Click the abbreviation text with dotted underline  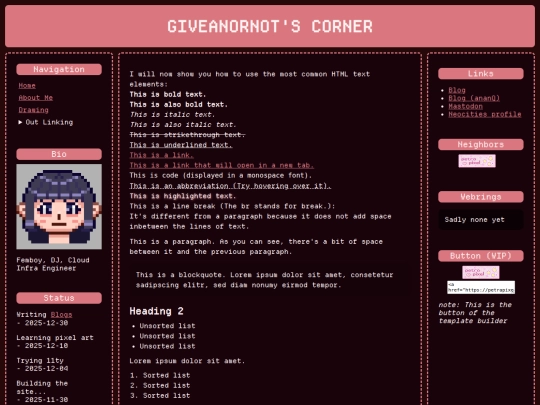point(230,186)
